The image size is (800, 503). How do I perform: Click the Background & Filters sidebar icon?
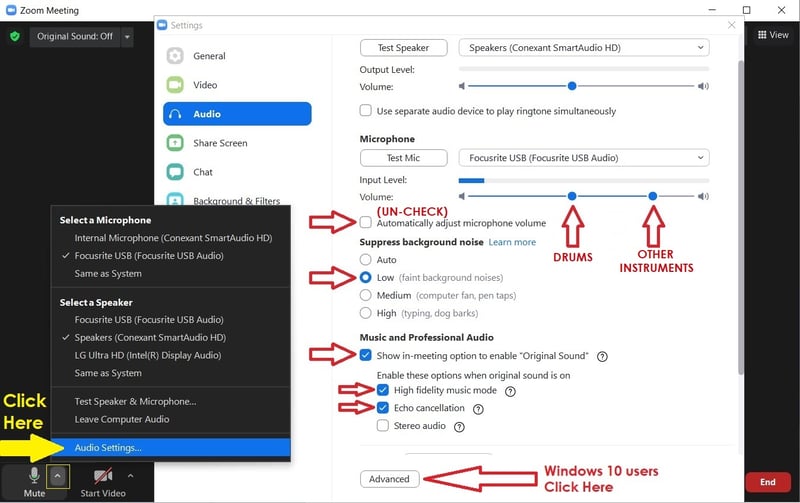(x=175, y=200)
